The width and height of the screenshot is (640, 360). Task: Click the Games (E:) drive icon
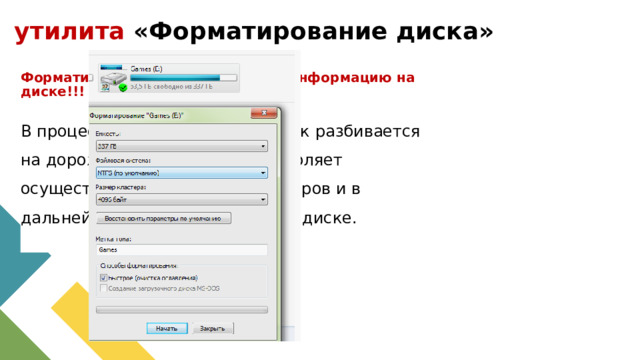click(x=113, y=79)
